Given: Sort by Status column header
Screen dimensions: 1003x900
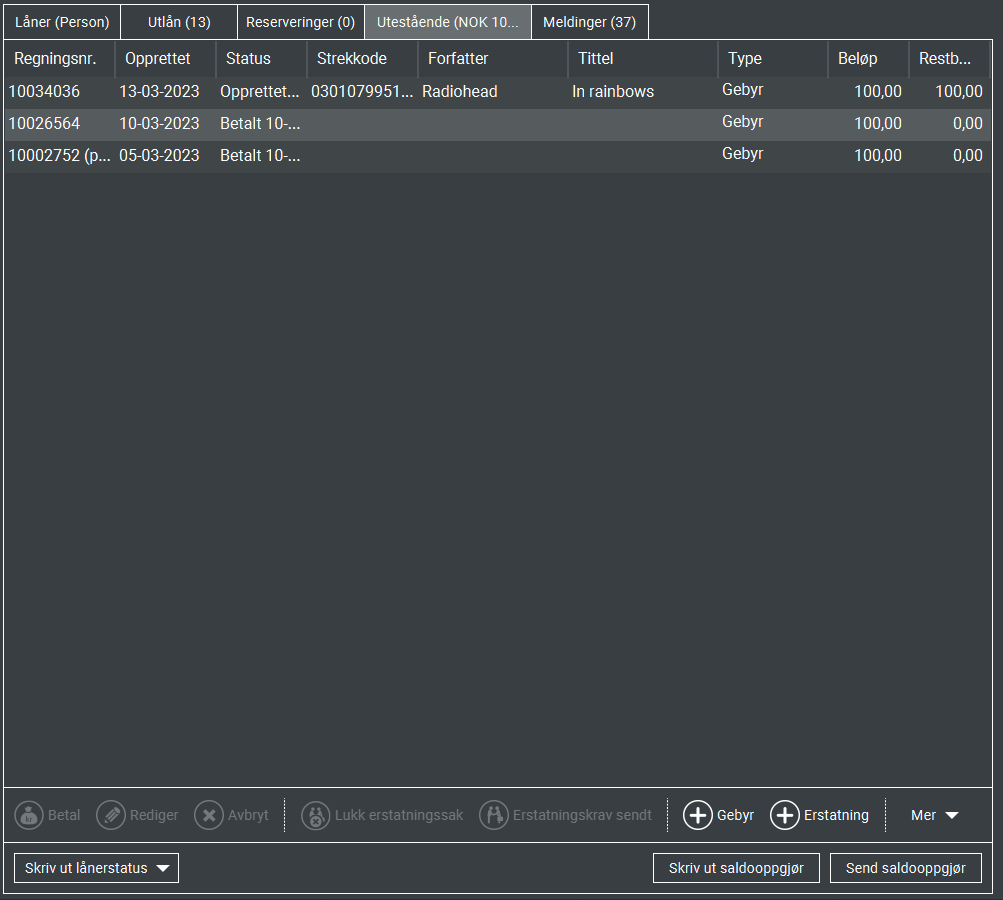Looking at the screenshot, I should pyautogui.click(x=262, y=58).
